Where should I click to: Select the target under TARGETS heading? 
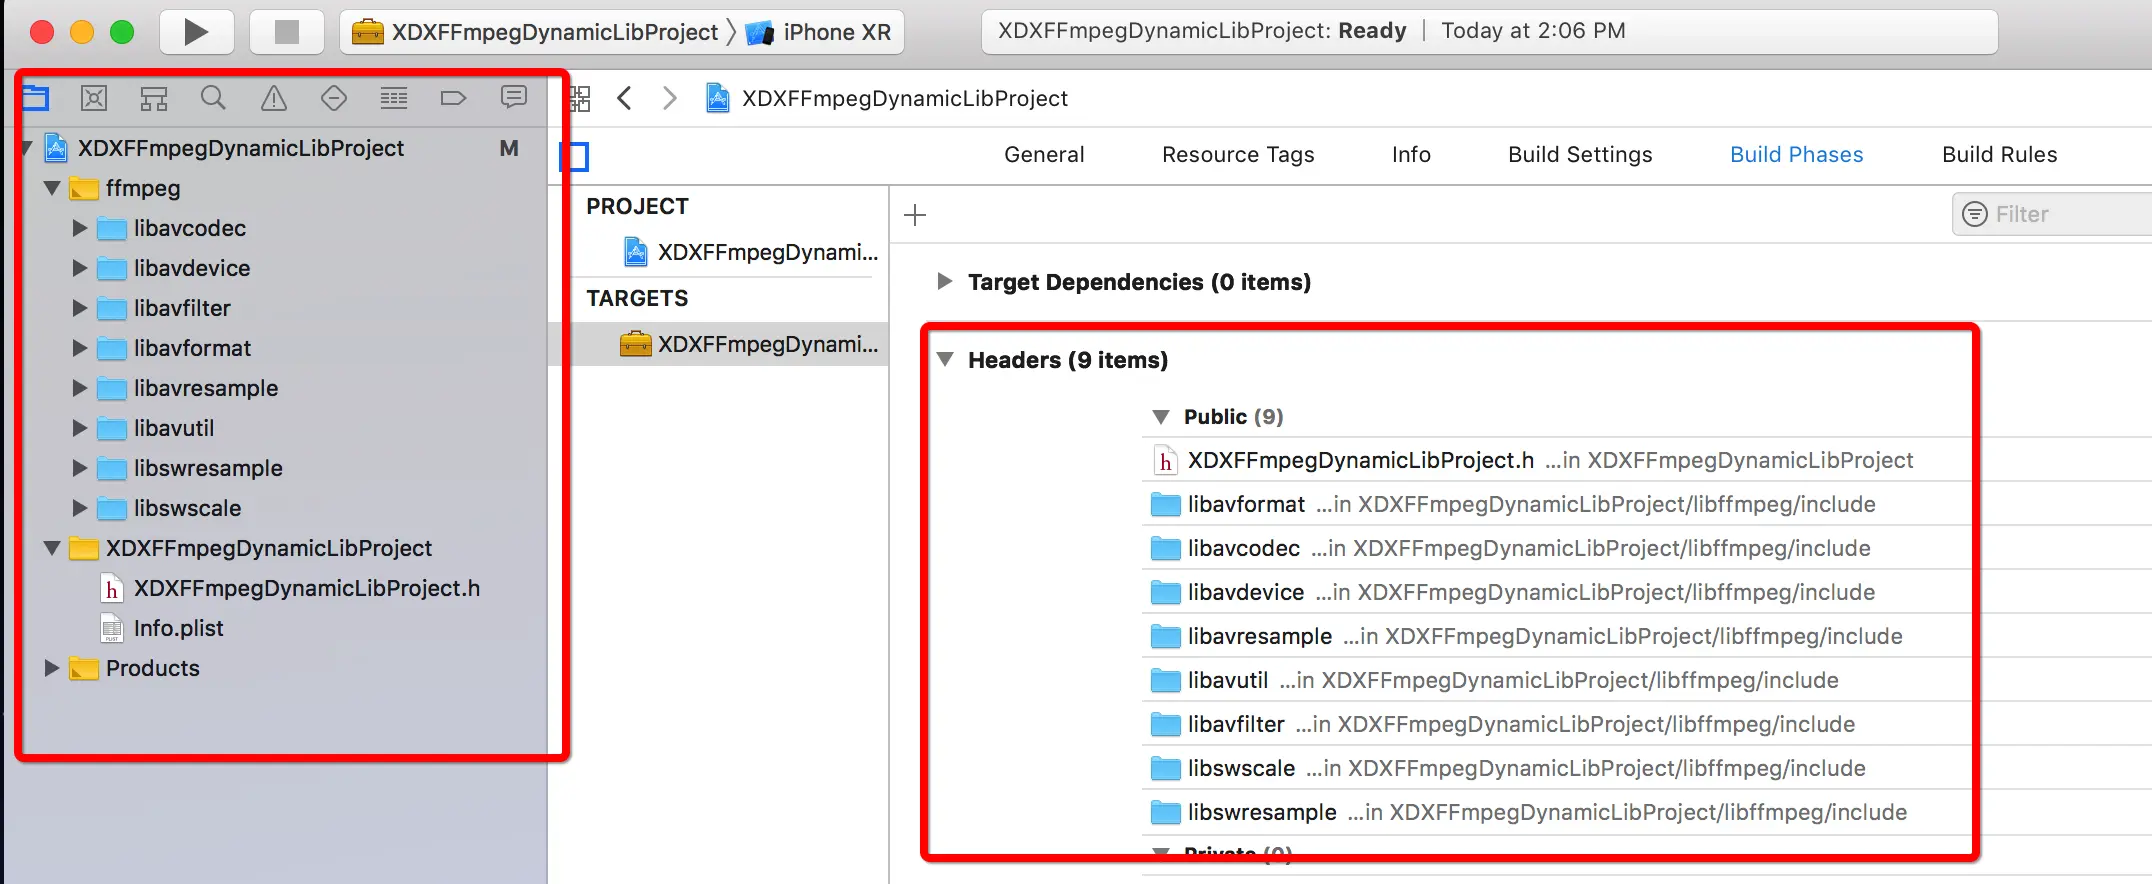pos(748,344)
